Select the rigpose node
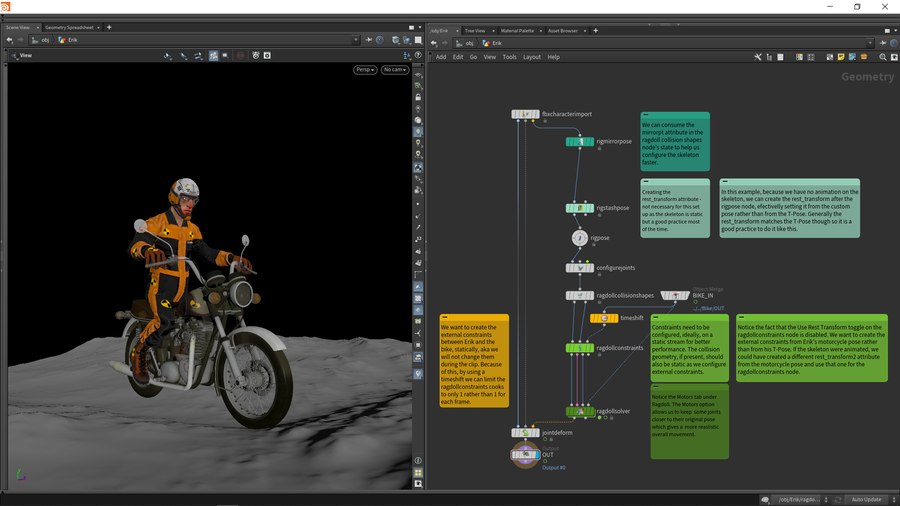900x506 pixels. pyautogui.click(x=580, y=239)
